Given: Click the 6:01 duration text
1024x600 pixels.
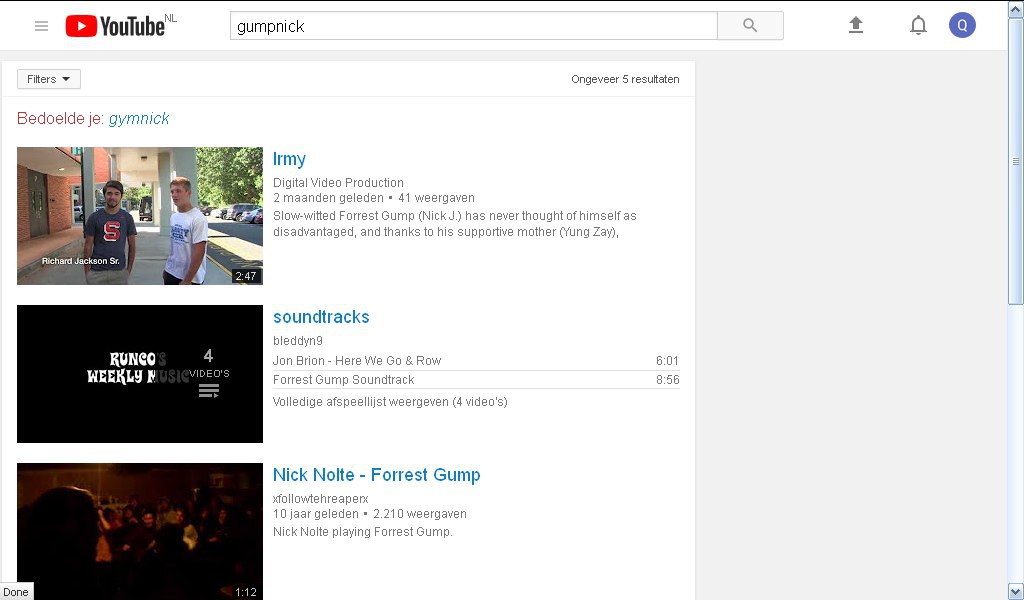Looking at the screenshot, I should (667, 360).
